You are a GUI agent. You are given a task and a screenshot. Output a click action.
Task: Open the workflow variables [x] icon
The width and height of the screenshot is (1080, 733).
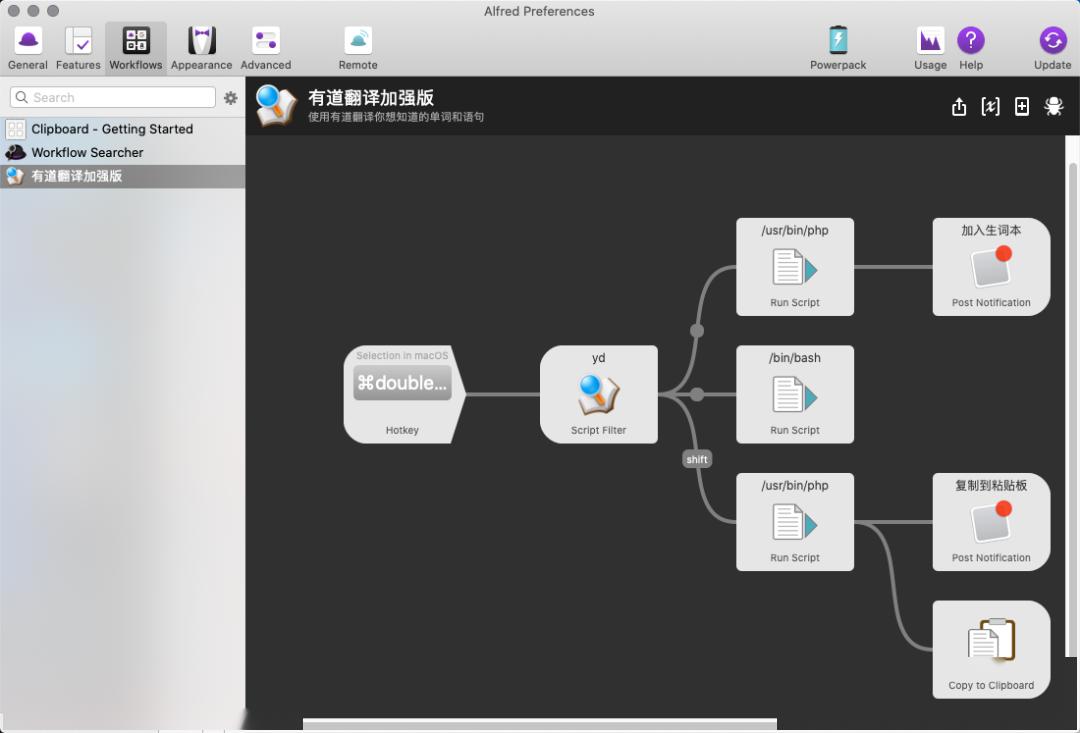[x=990, y=107]
